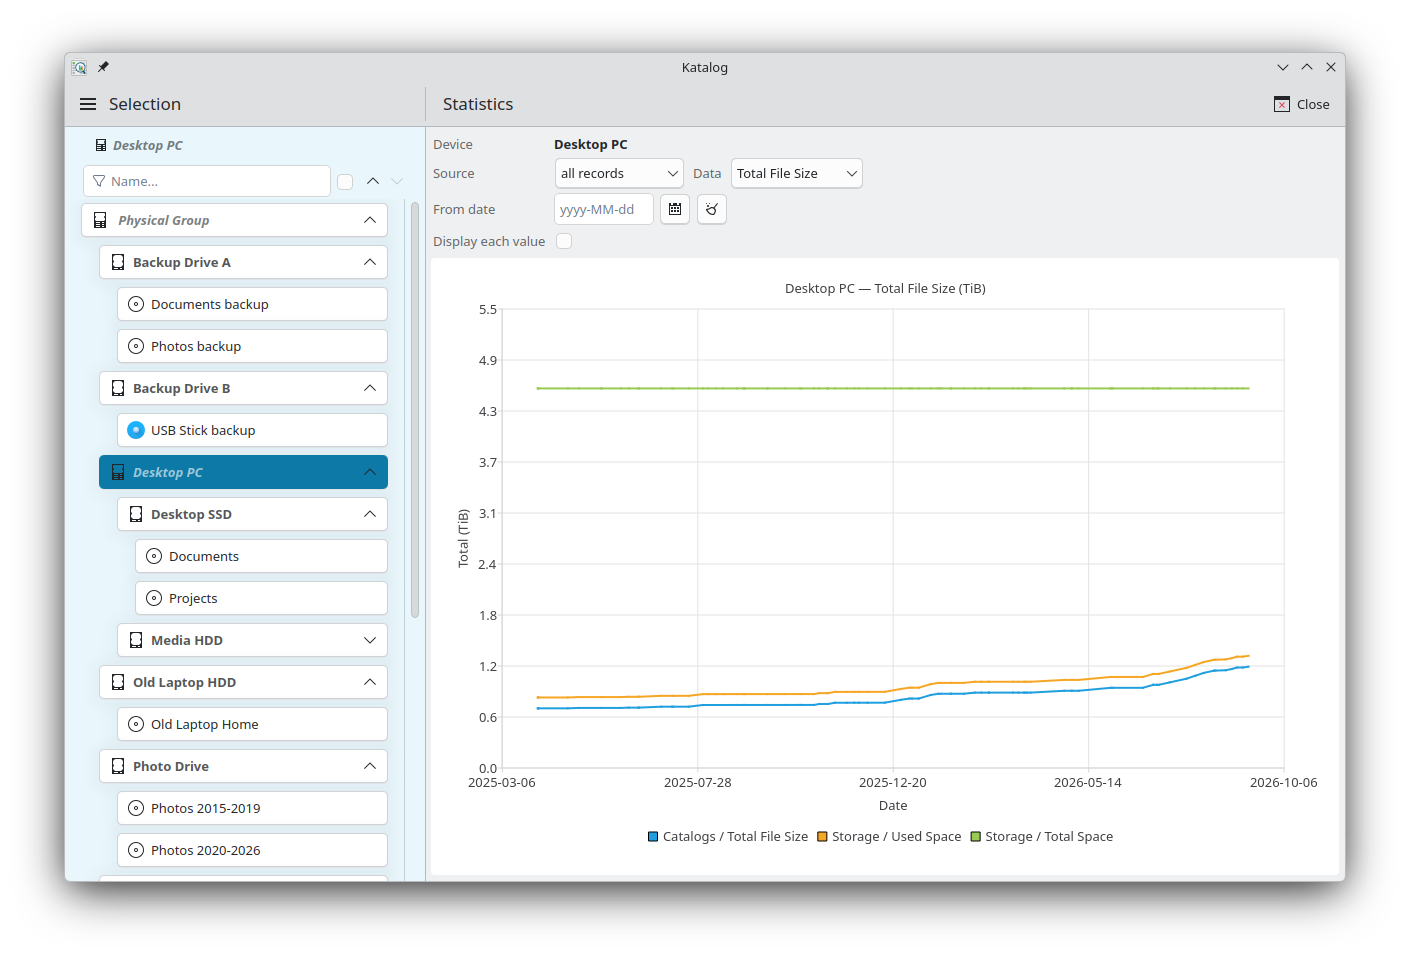Click the Photo Drive storage icon
Screen dimensions: 1410x958
118,766
